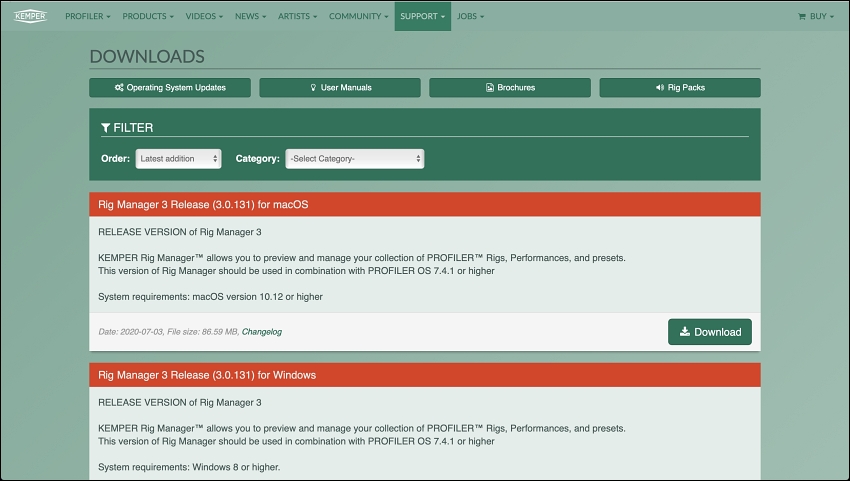Open the Order 'Latest addition' select box
Screen dimensions: 850x481
(x=178, y=159)
